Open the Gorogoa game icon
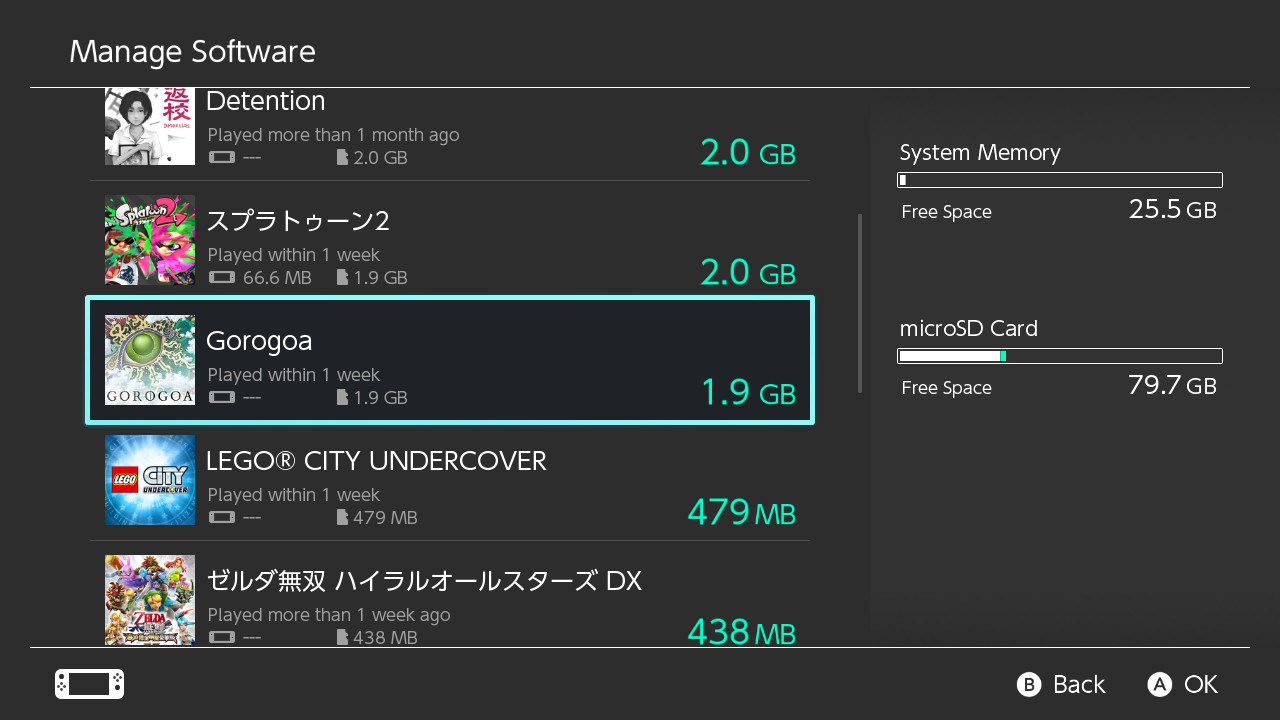The image size is (1280, 720). [x=149, y=360]
